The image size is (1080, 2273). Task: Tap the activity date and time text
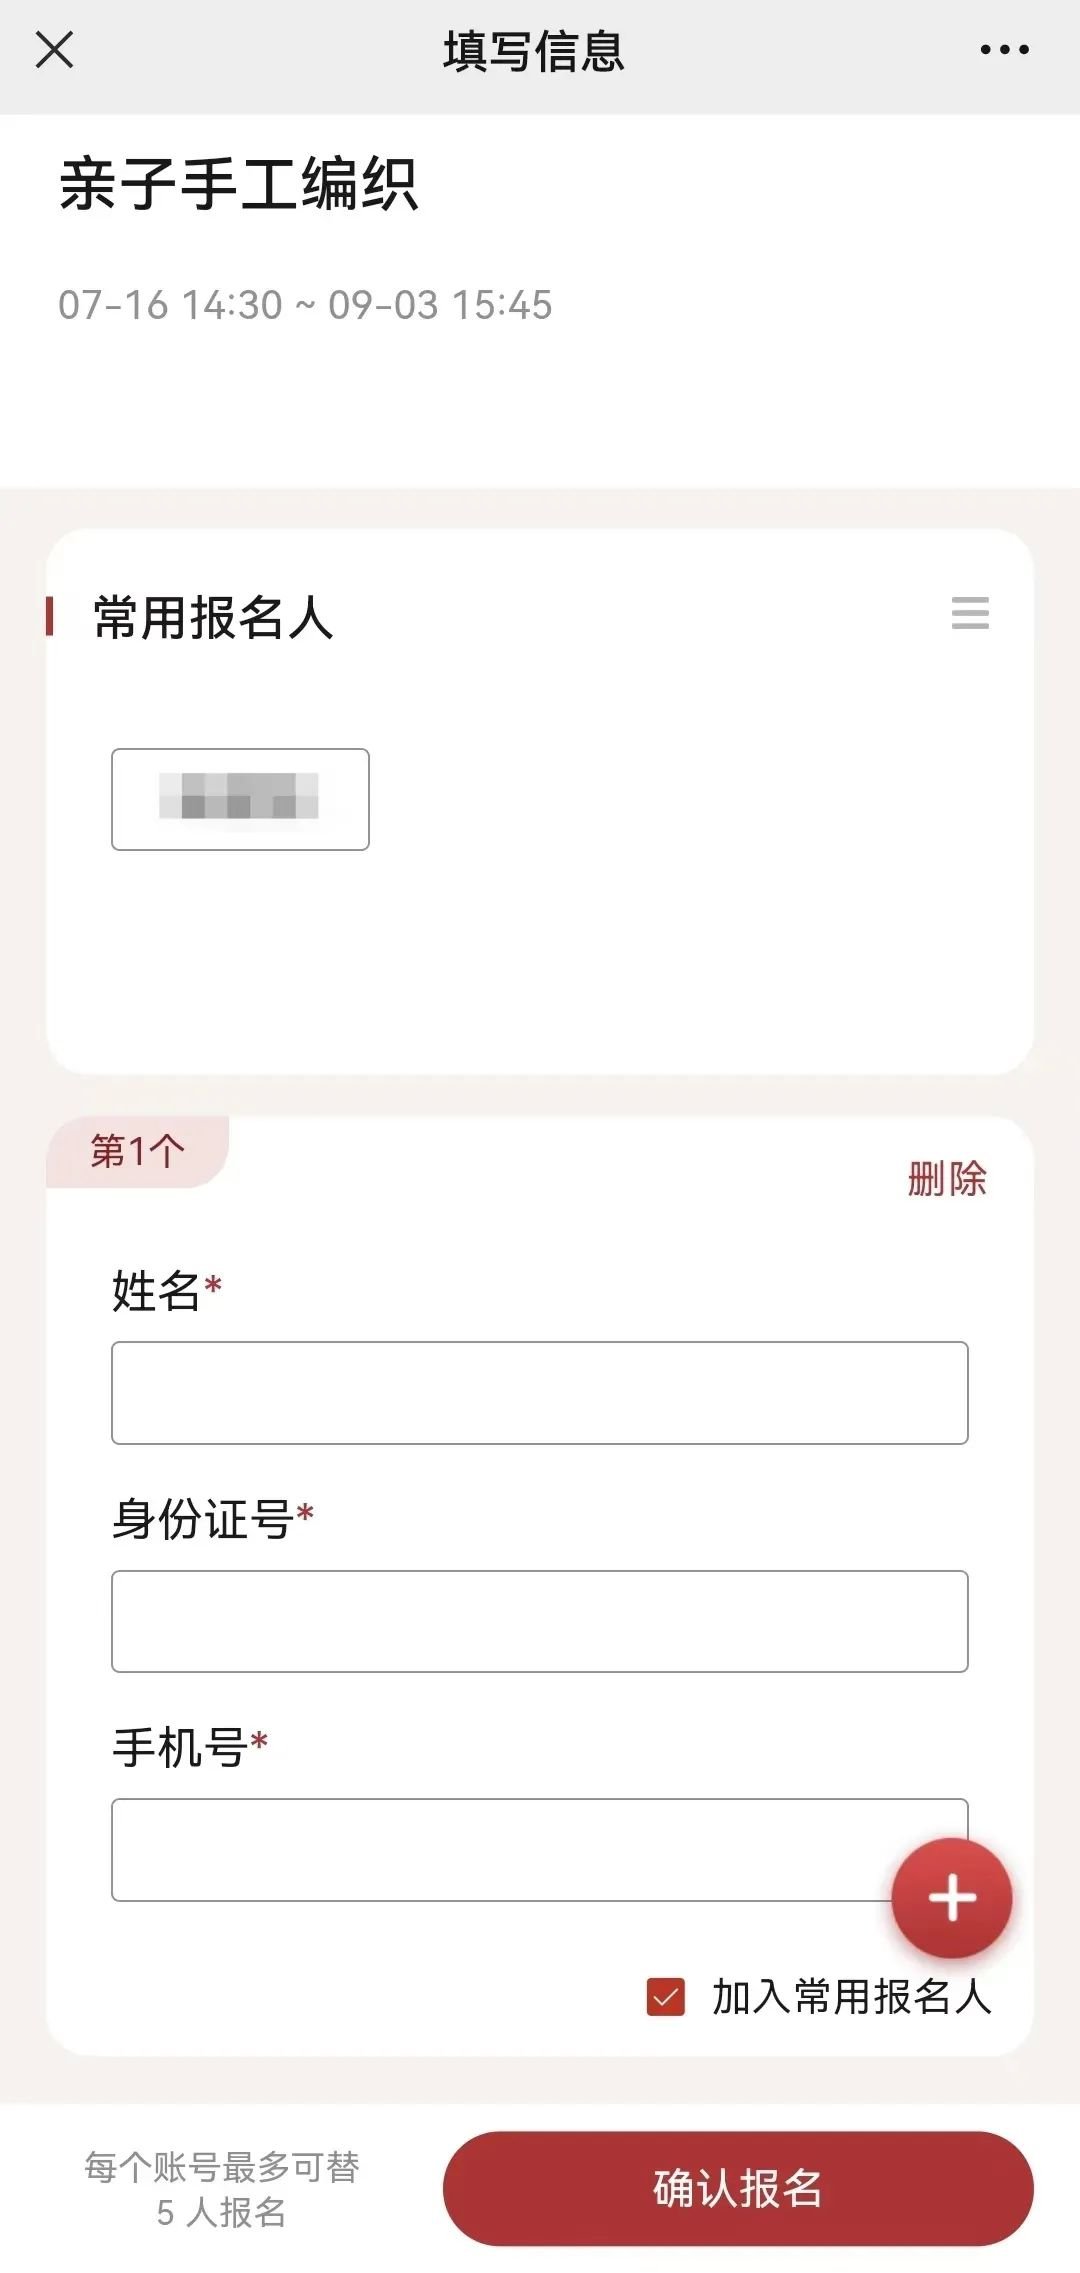305,305
